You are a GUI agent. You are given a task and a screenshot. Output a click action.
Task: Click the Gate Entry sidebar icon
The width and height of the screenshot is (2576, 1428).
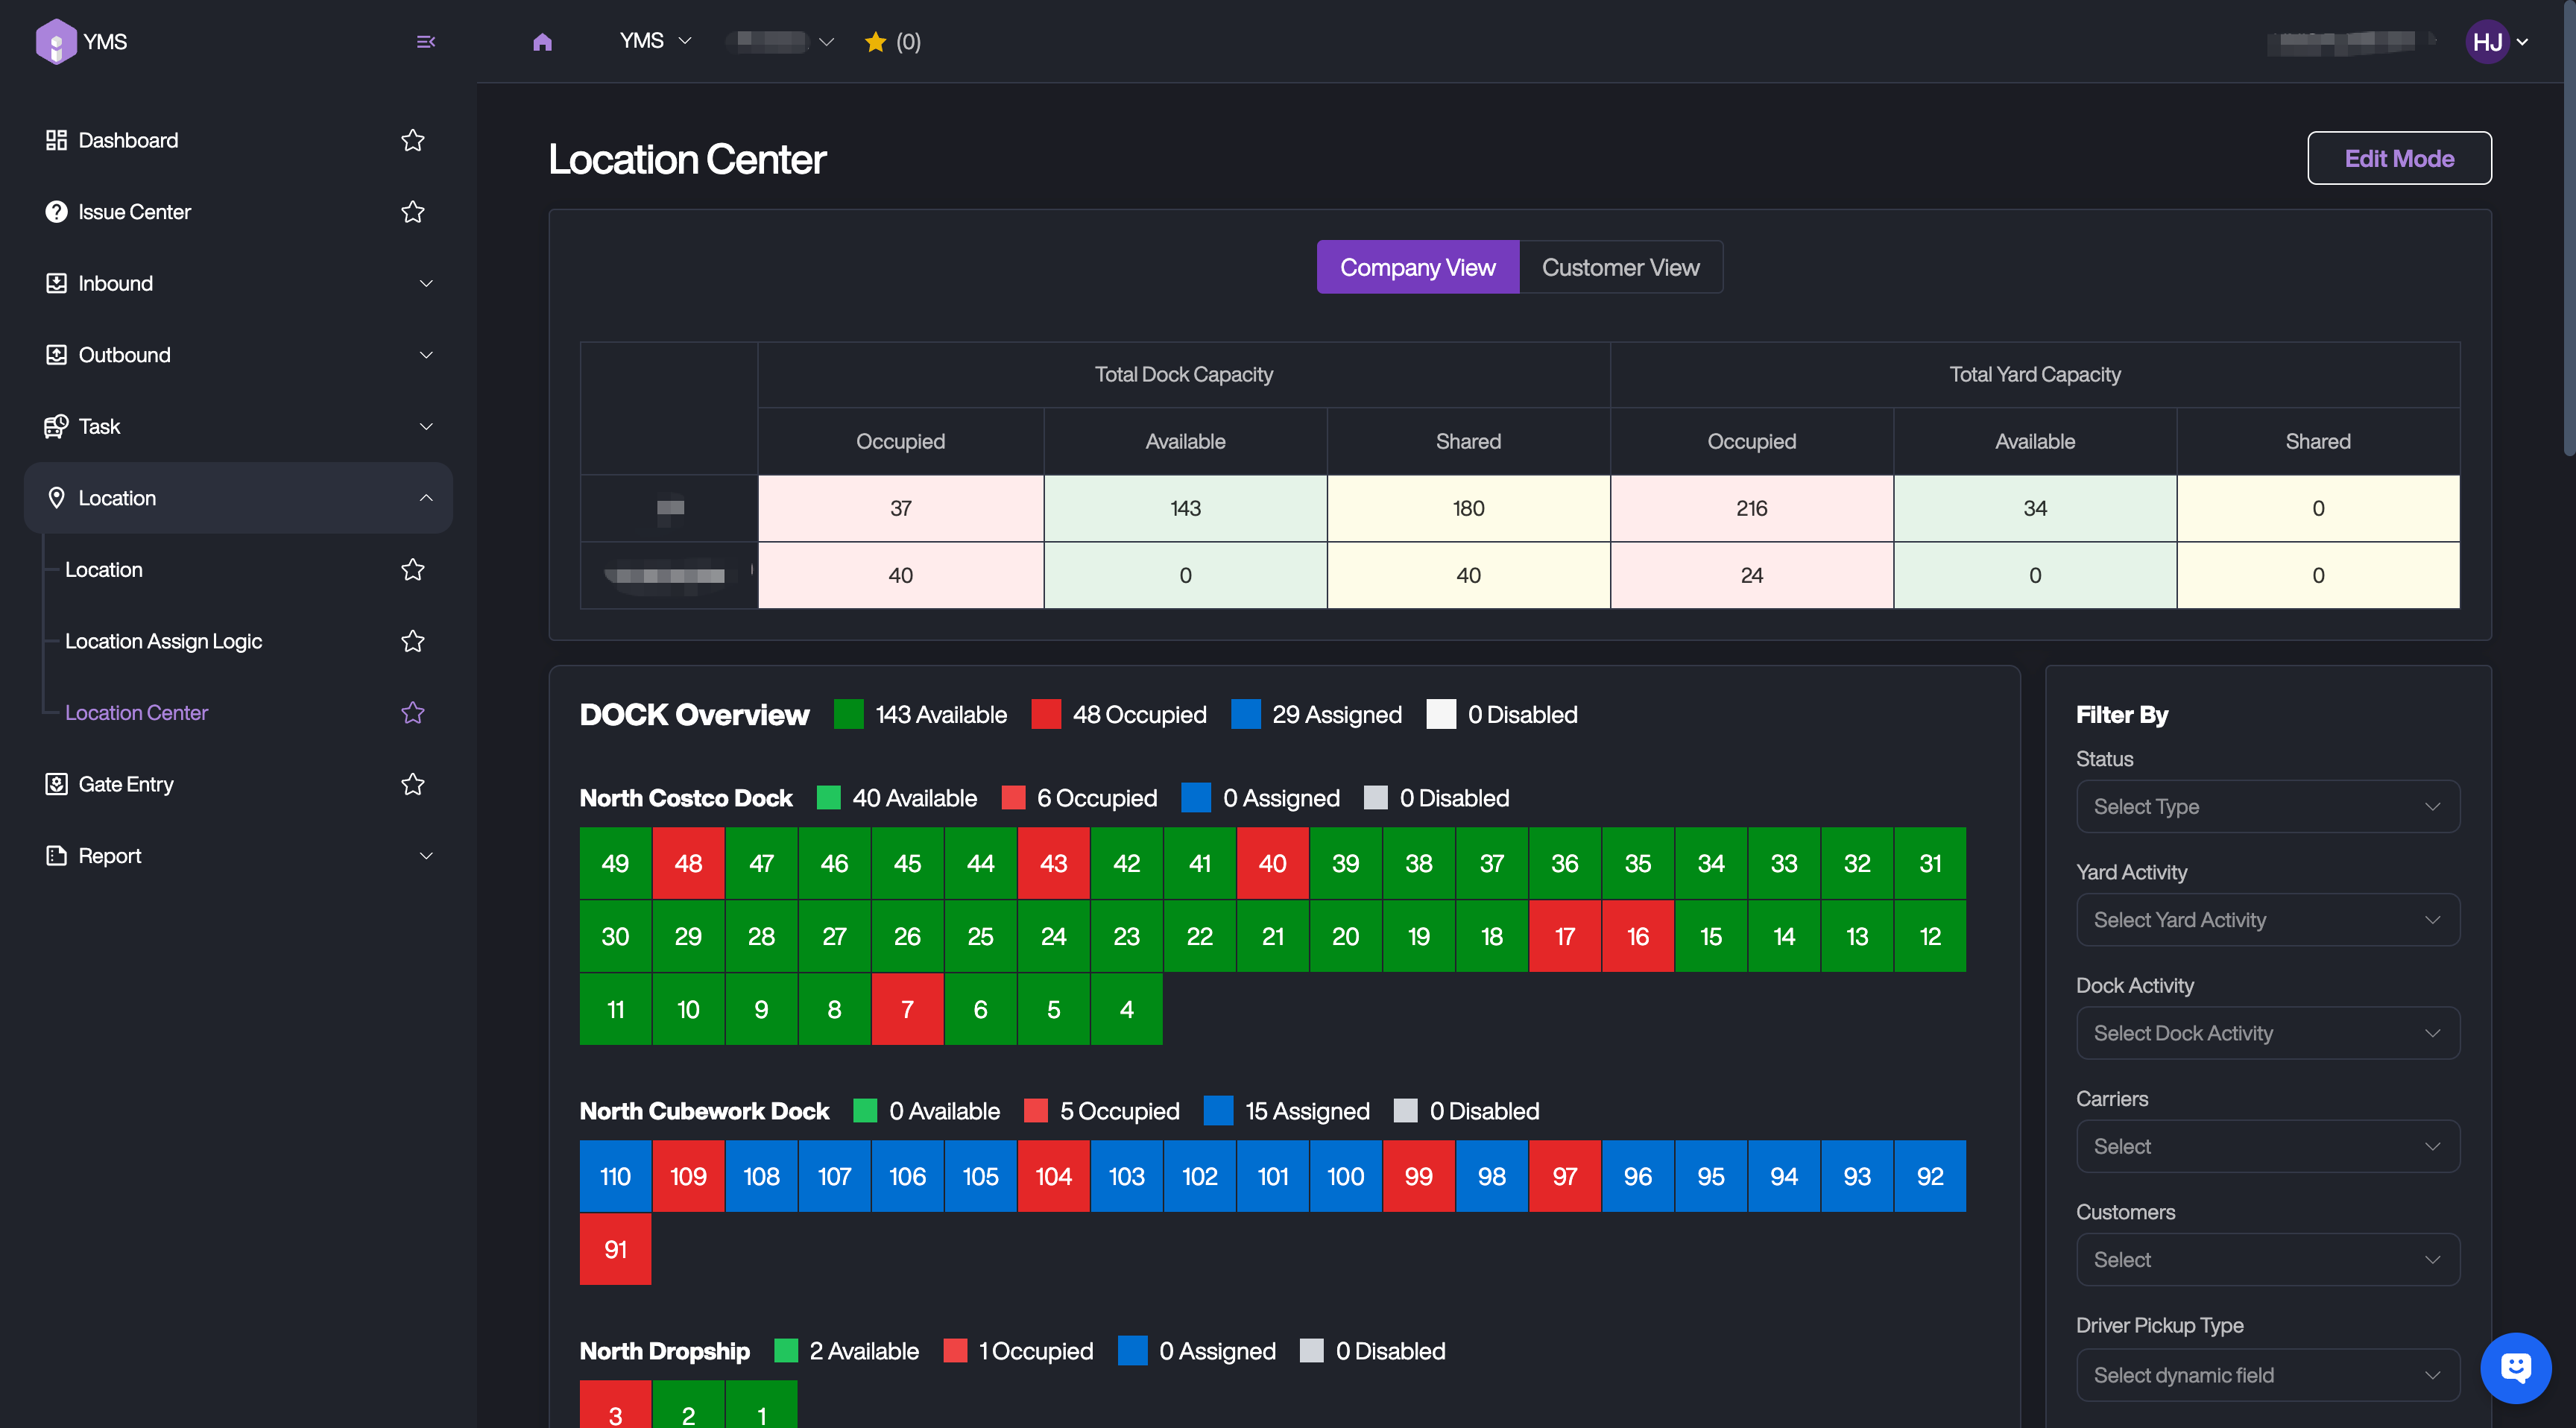click(56, 784)
